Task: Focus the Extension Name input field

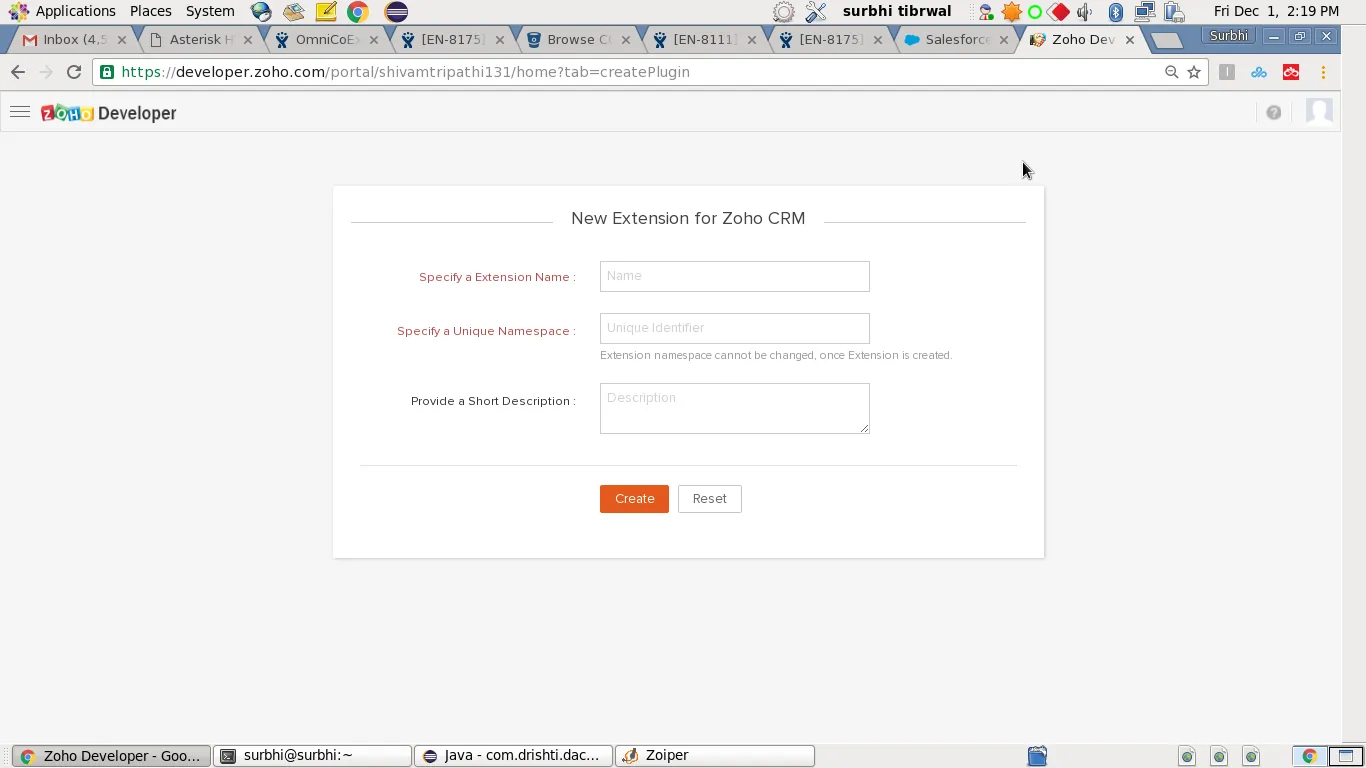Action: (x=735, y=276)
